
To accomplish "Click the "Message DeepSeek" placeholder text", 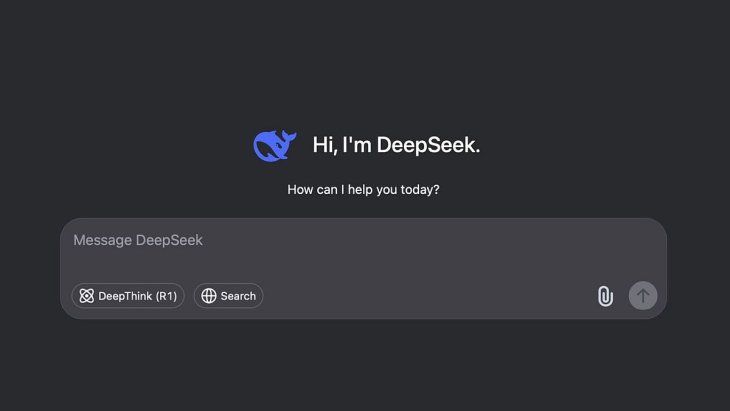I will [138, 240].
